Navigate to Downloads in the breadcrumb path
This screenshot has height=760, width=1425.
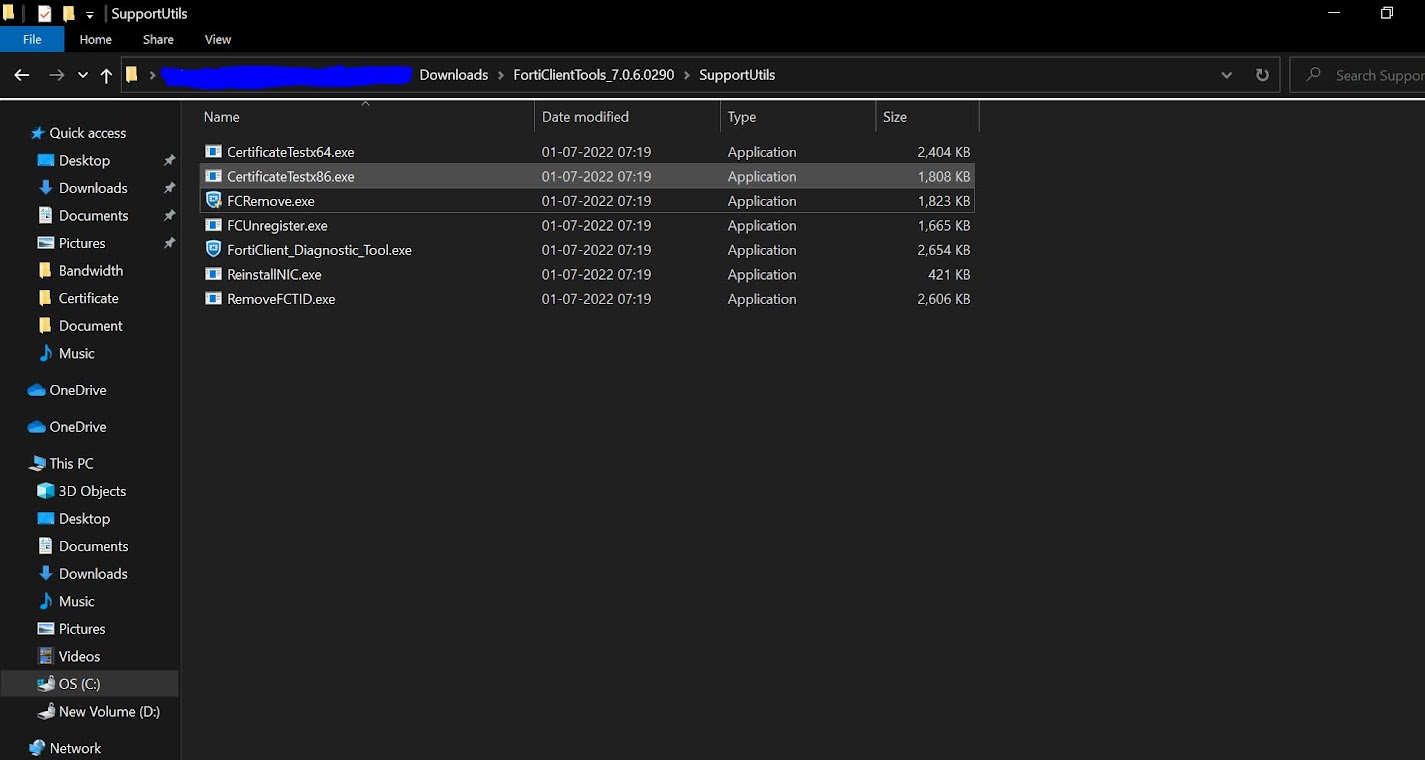point(454,75)
